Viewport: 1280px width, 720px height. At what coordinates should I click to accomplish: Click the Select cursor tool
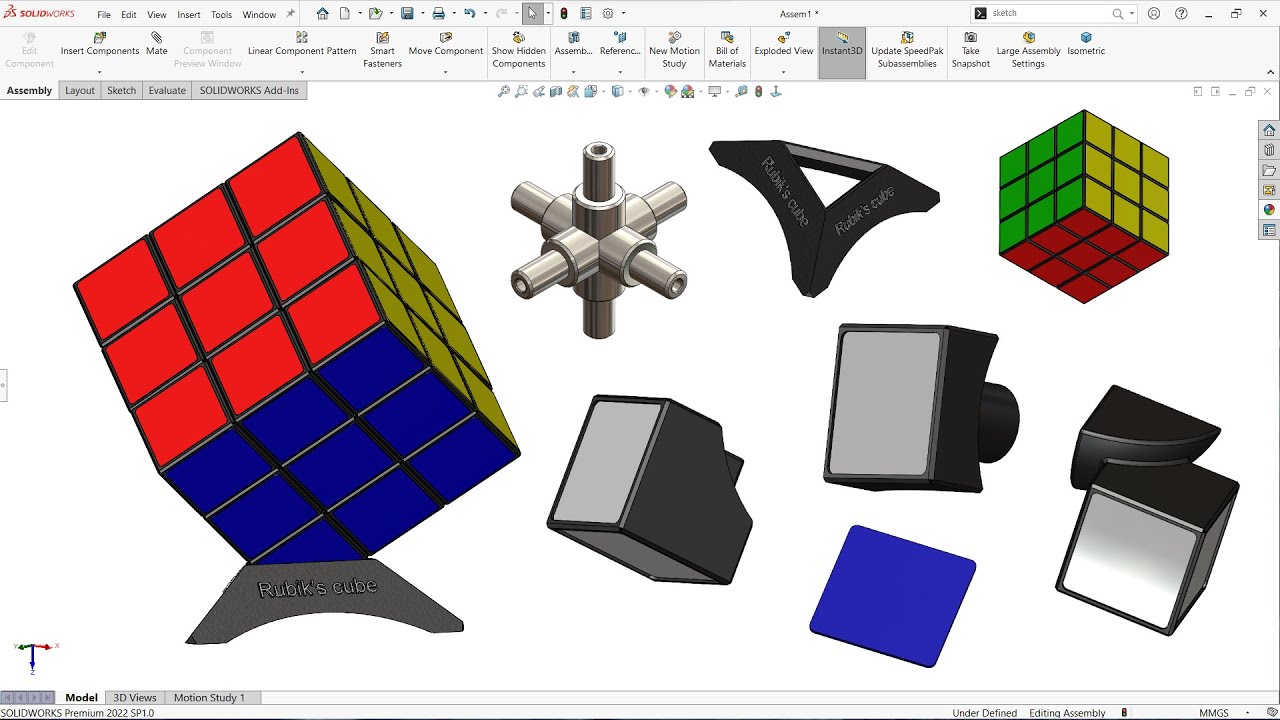[533, 14]
